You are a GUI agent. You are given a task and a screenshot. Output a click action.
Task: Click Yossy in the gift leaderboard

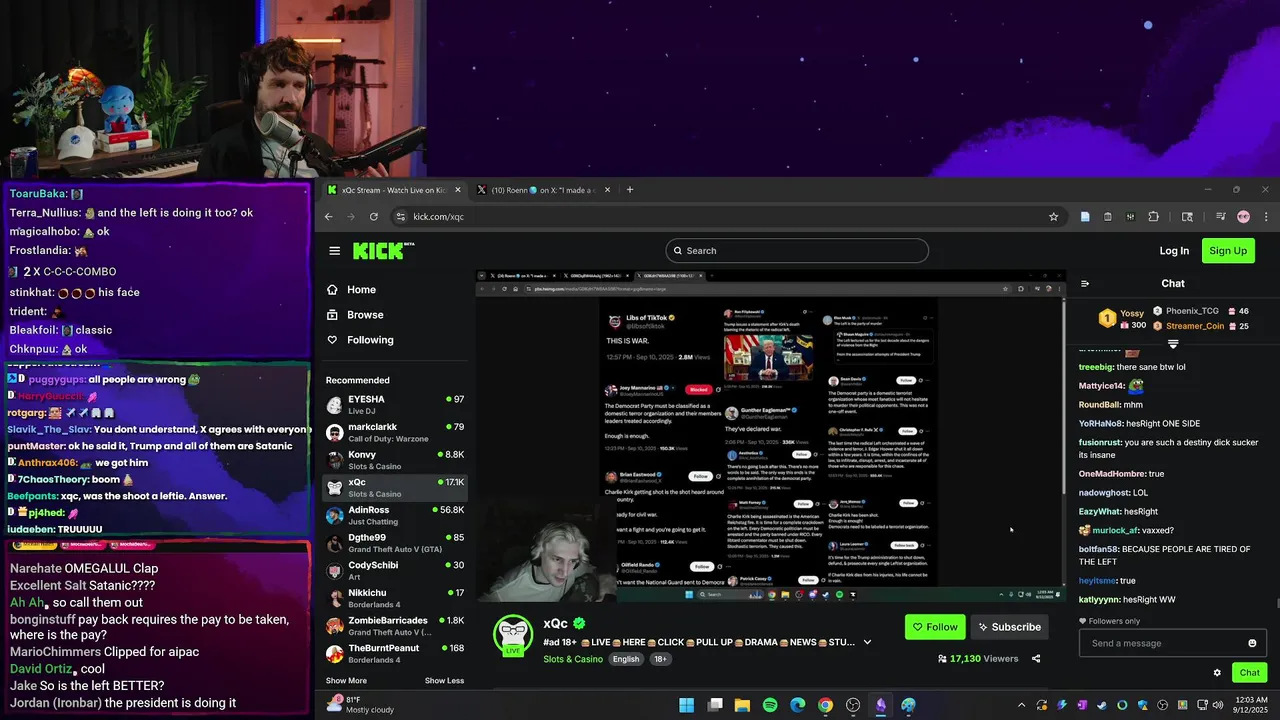click(x=1132, y=313)
